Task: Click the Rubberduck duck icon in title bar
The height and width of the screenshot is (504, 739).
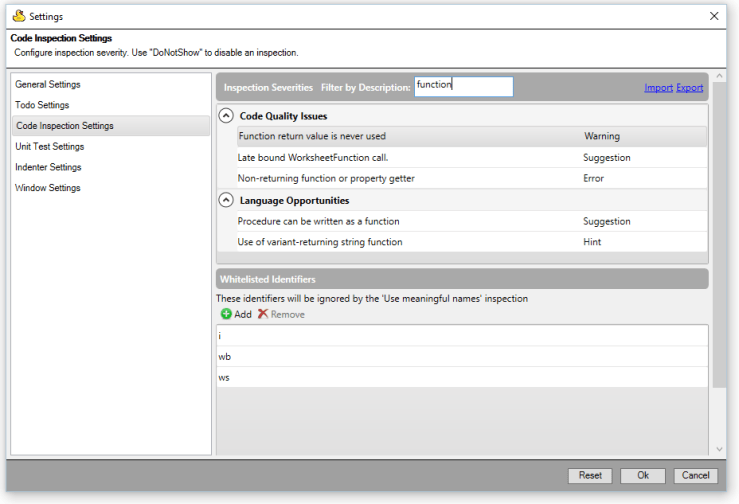Action: click(x=19, y=16)
